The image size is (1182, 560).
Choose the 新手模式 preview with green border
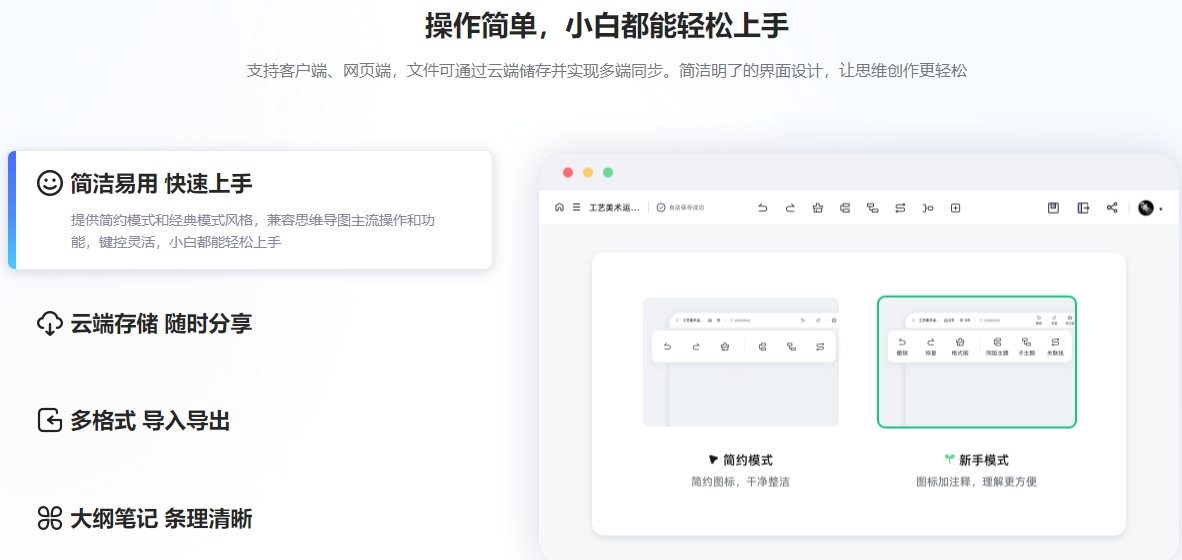pos(976,362)
